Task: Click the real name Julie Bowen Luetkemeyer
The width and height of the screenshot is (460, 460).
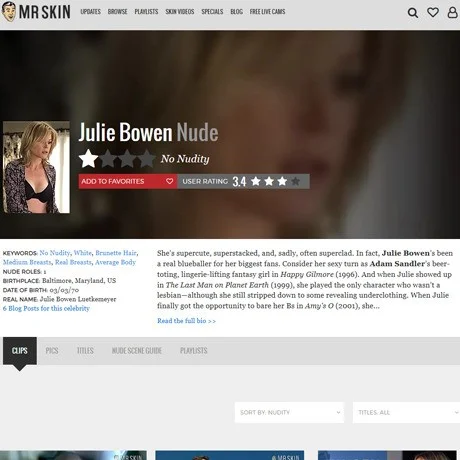Action: pos(78,299)
